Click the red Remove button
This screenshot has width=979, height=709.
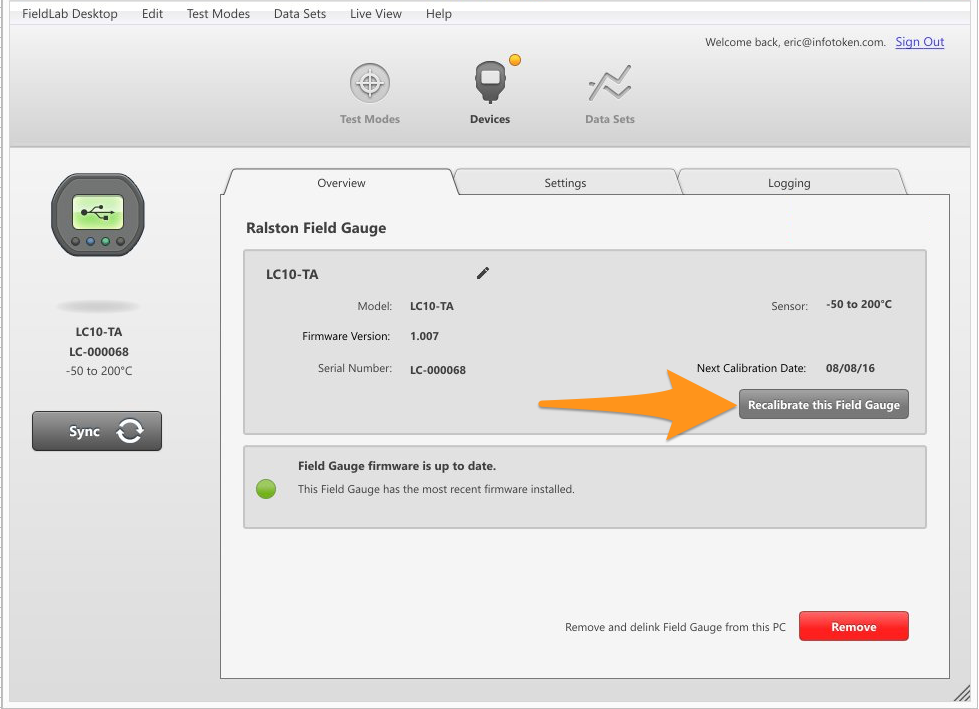854,626
